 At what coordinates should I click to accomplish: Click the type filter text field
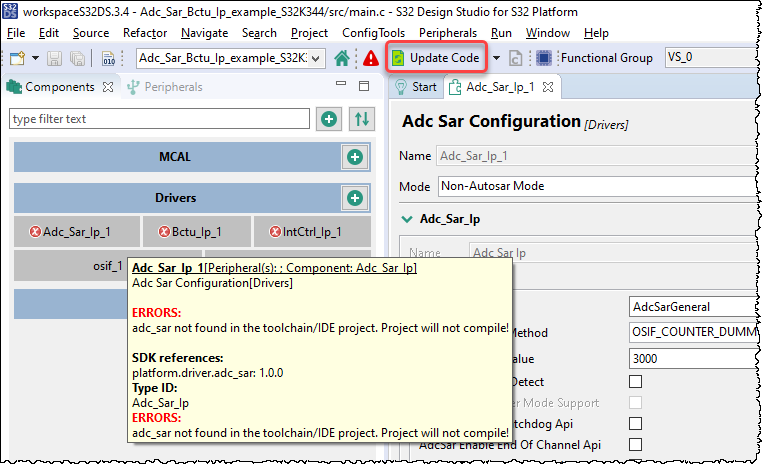159,119
